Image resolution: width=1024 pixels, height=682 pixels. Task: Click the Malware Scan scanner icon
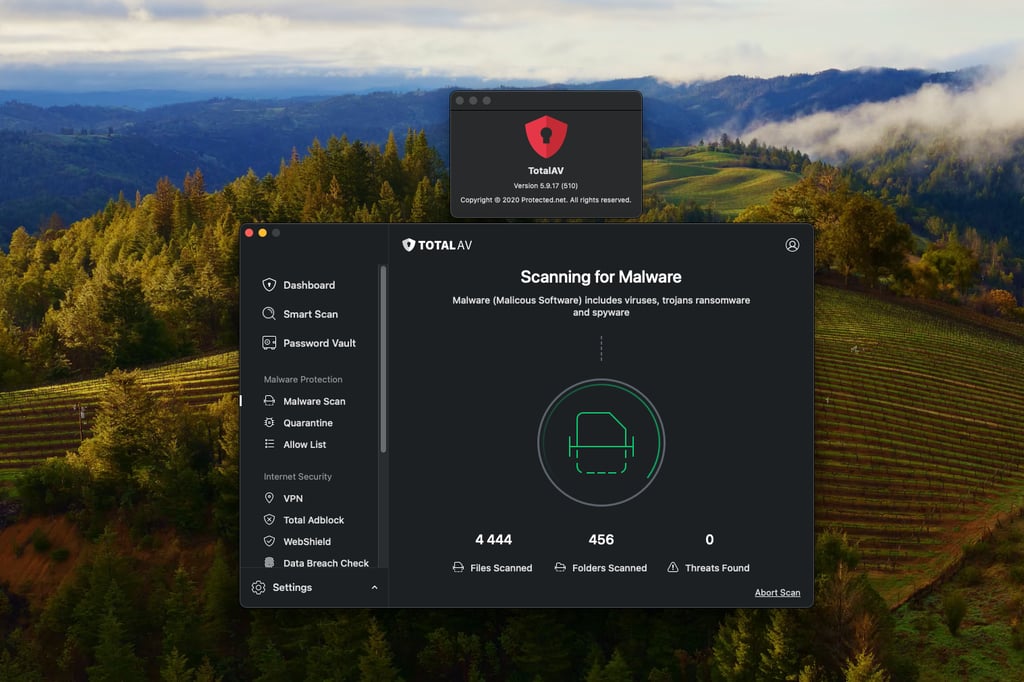click(x=269, y=400)
